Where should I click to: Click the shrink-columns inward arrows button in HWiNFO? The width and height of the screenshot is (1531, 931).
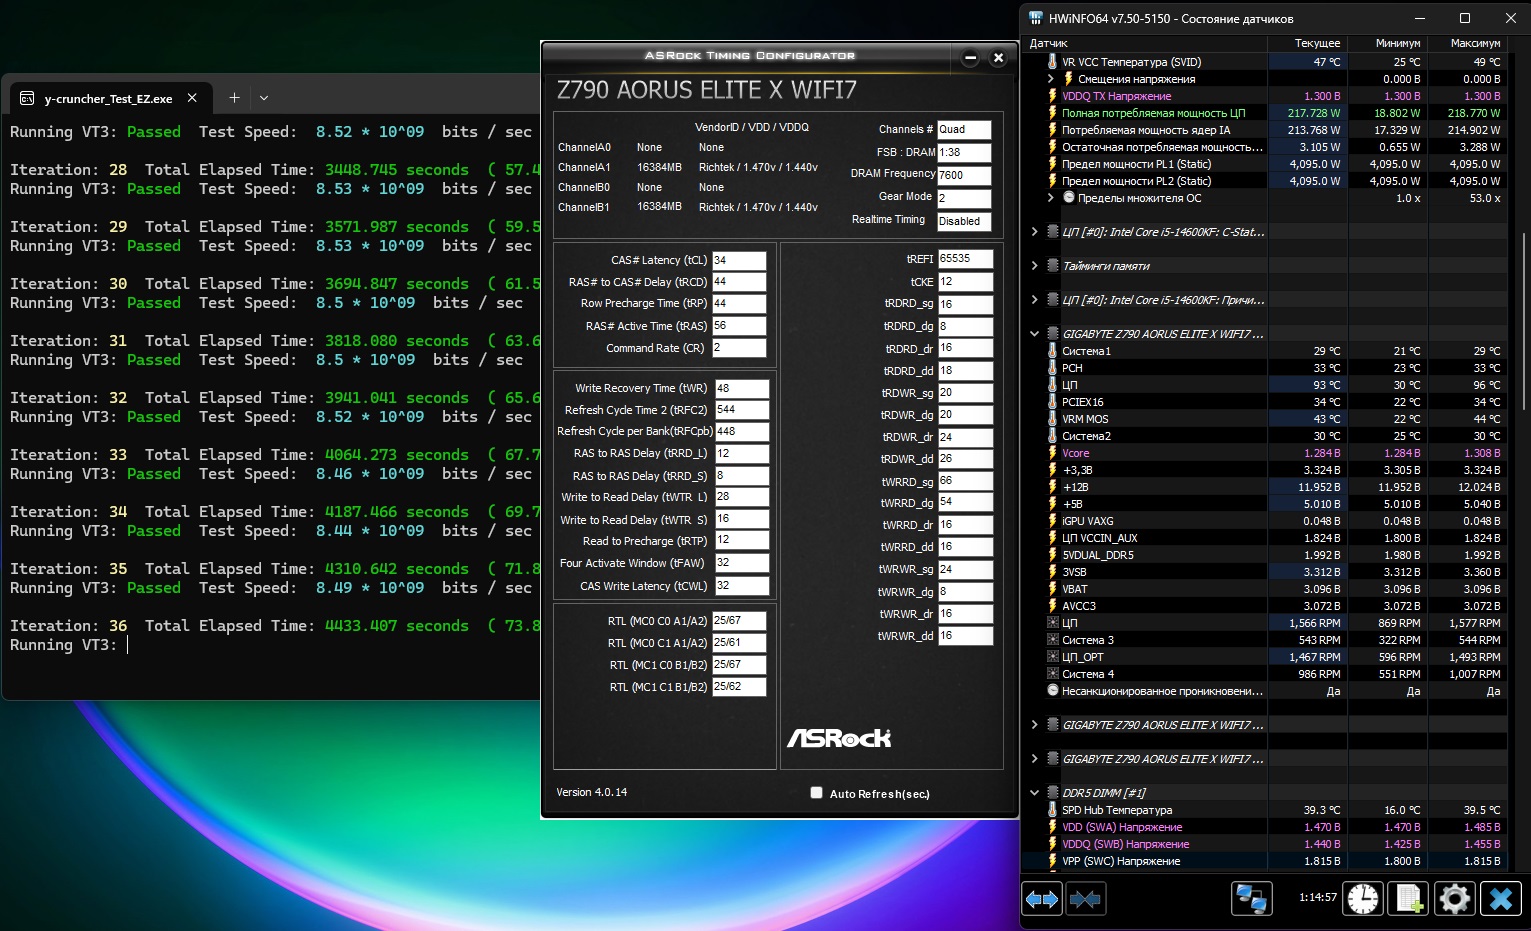[1085, 899]
